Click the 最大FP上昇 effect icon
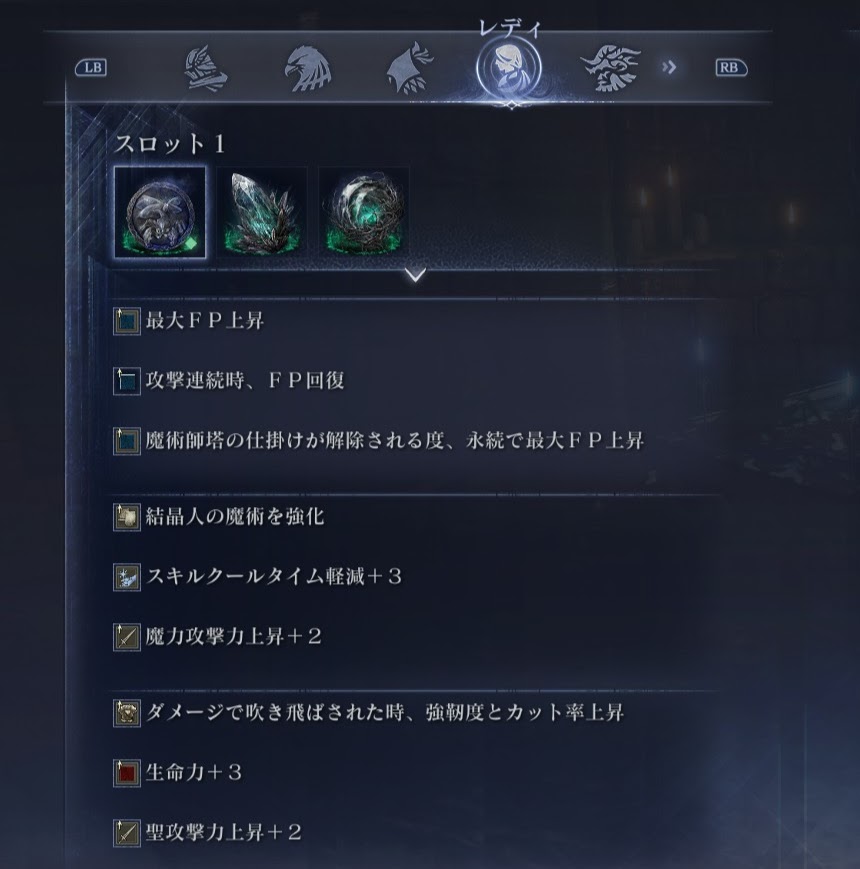The image size is (860, 869). [127, 321]
